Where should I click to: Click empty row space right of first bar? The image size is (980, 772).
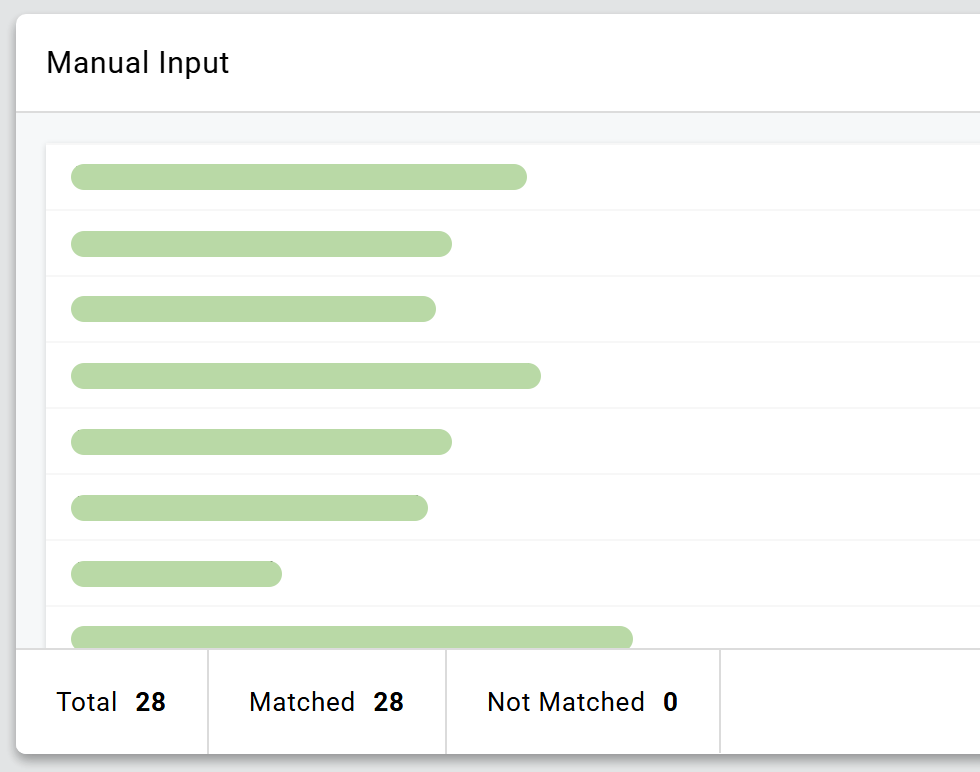pos(750,177)
